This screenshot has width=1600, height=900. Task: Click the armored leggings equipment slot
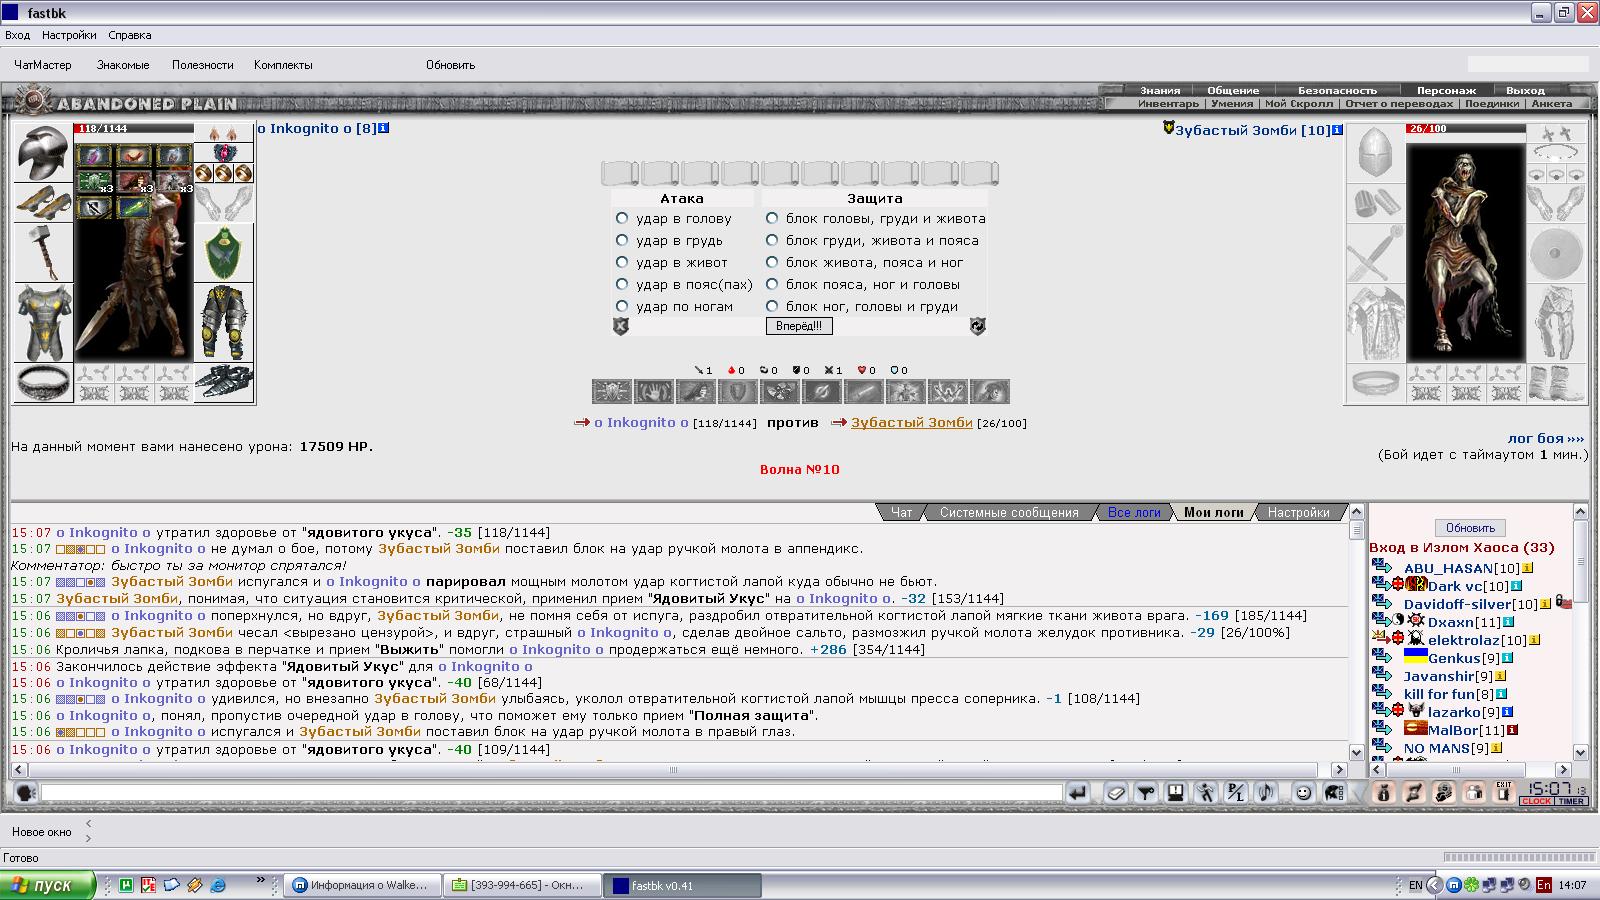point(224,323)
